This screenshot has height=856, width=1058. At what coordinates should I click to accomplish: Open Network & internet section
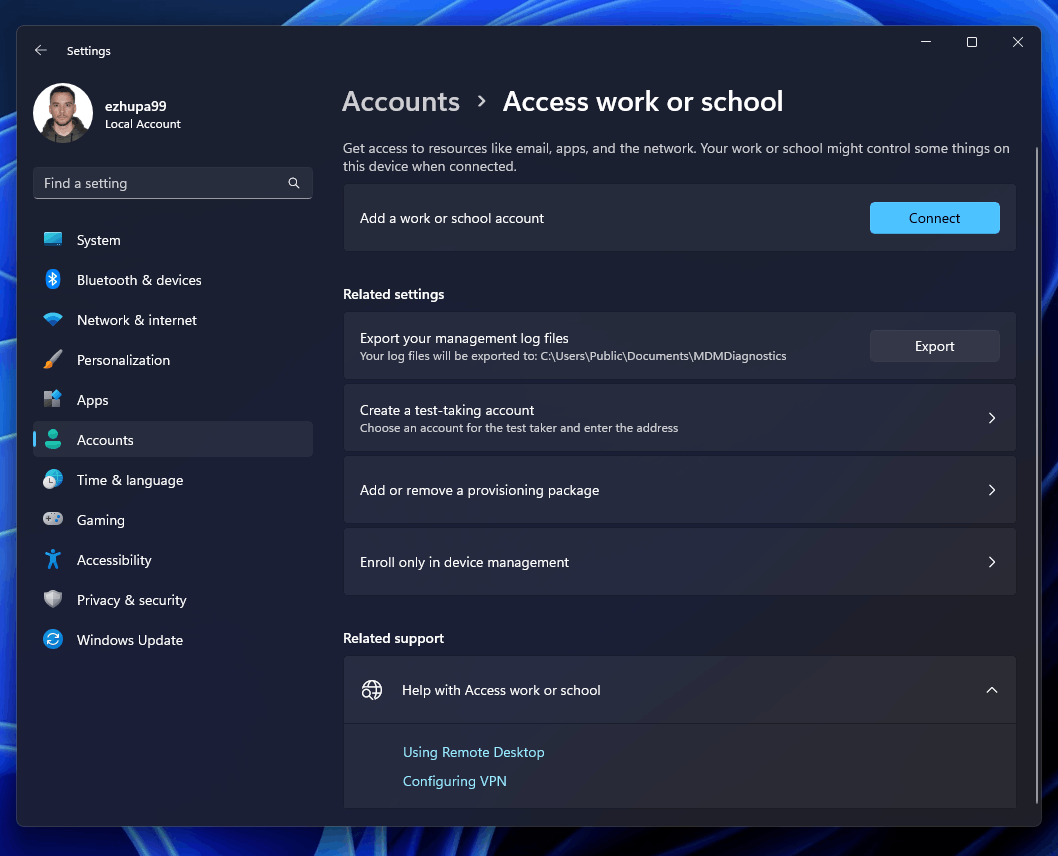click(173, 320)
